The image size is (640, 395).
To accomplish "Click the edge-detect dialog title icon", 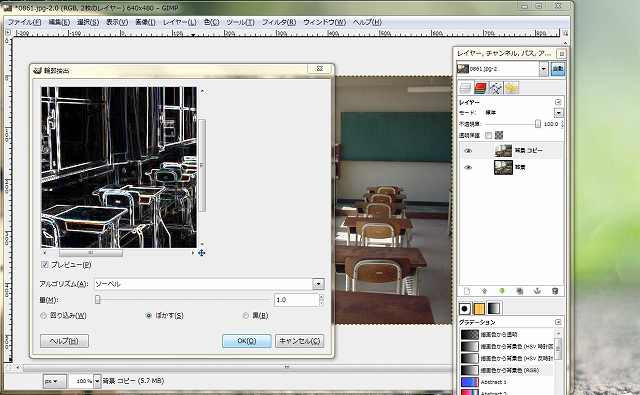I will (38, 70).
